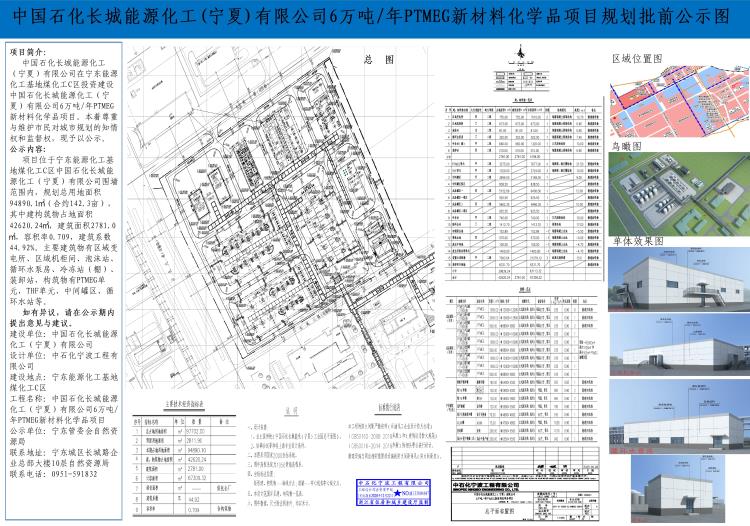Click the '说明' notes heading
Screen dimensions: 750x526
point(291,411)
